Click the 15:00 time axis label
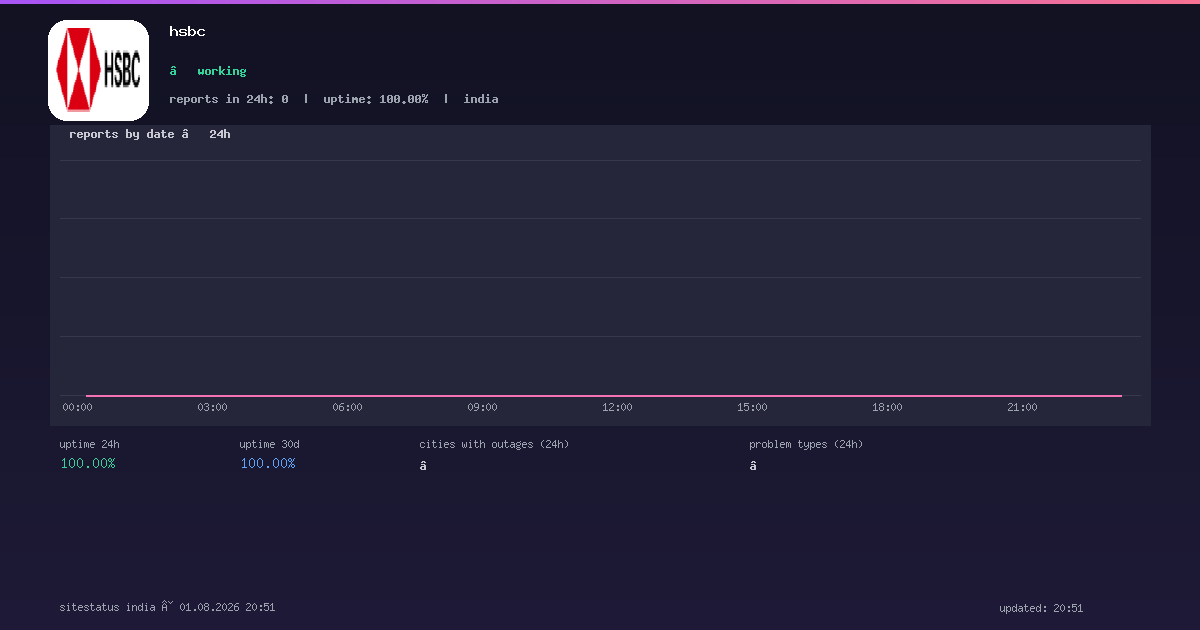Viewport: 1200px width, 630px height. (x=752, y=407)
